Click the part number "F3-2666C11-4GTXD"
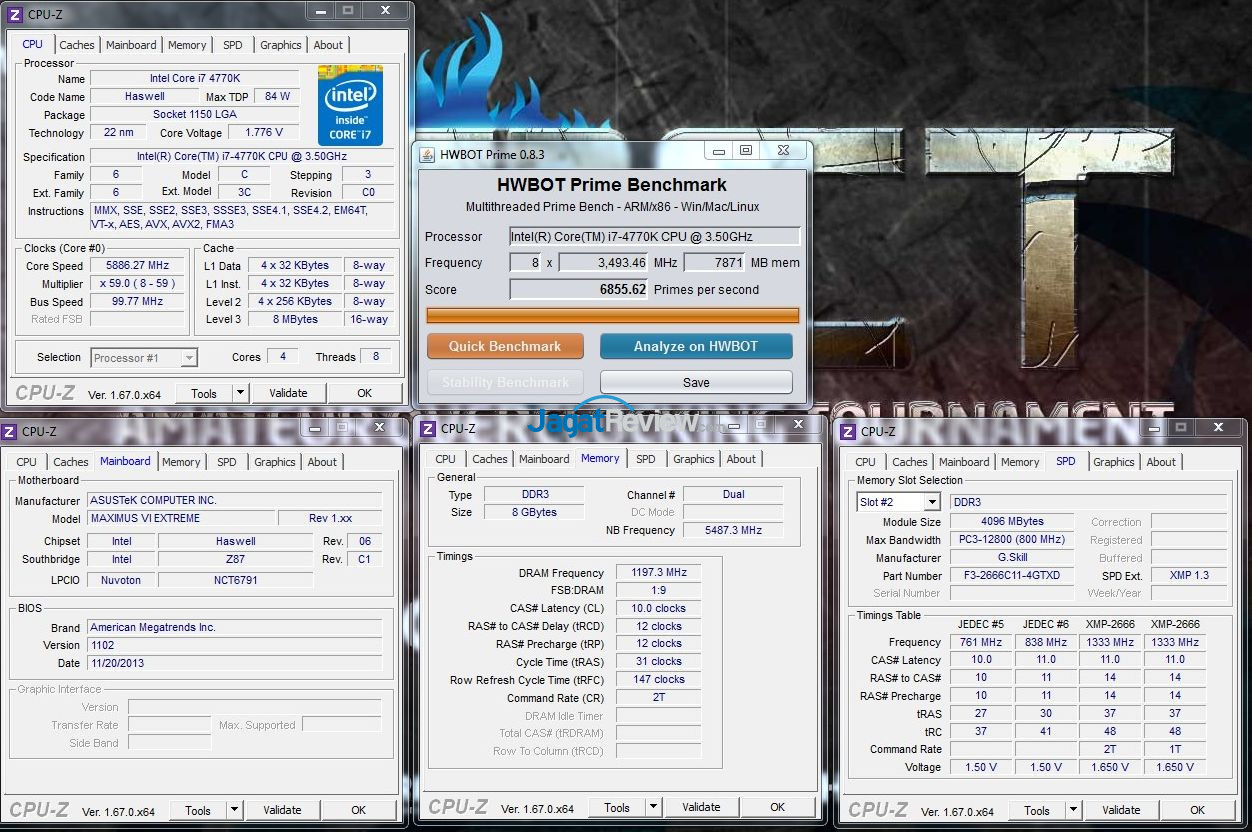Viewport: 1252px width, 832px height. [x=1013, y=576]
